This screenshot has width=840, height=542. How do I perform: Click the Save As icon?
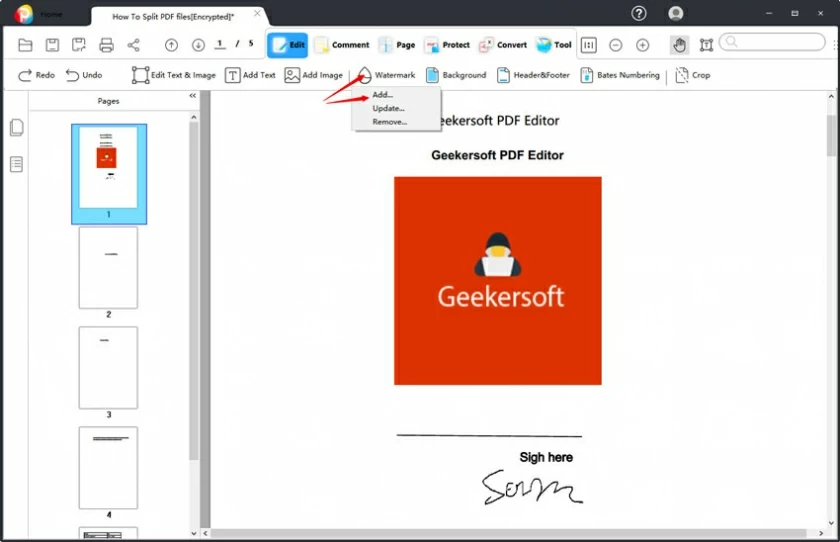coord(79,45)
